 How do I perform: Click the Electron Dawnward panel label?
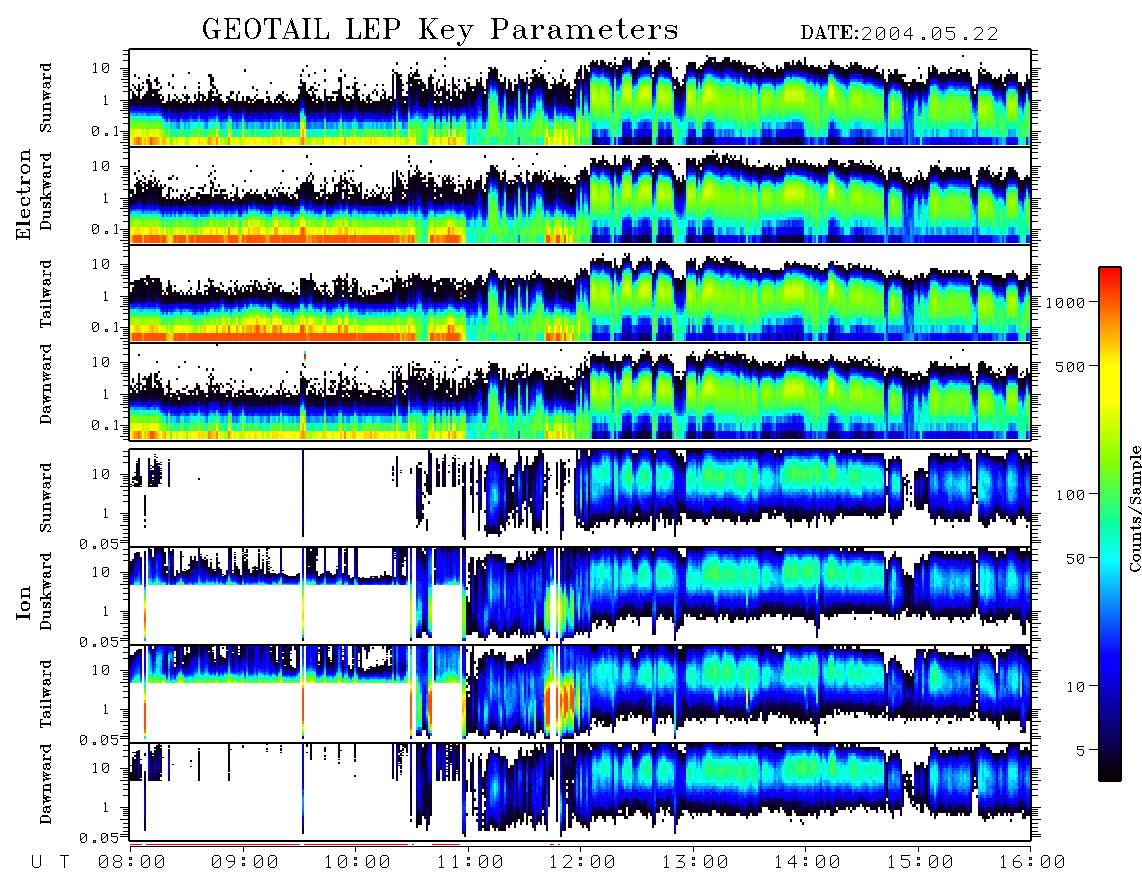pos(46,384)
